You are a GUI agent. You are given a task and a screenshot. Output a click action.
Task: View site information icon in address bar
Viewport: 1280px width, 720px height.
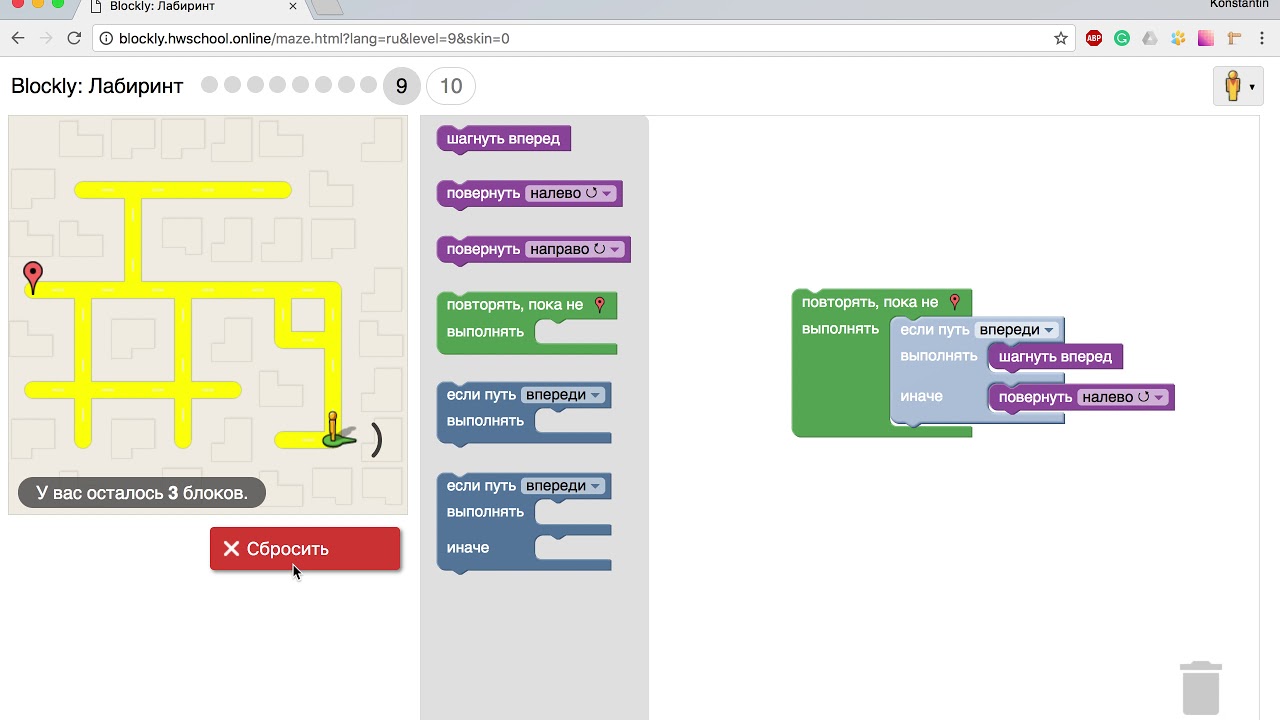[106, 39]
